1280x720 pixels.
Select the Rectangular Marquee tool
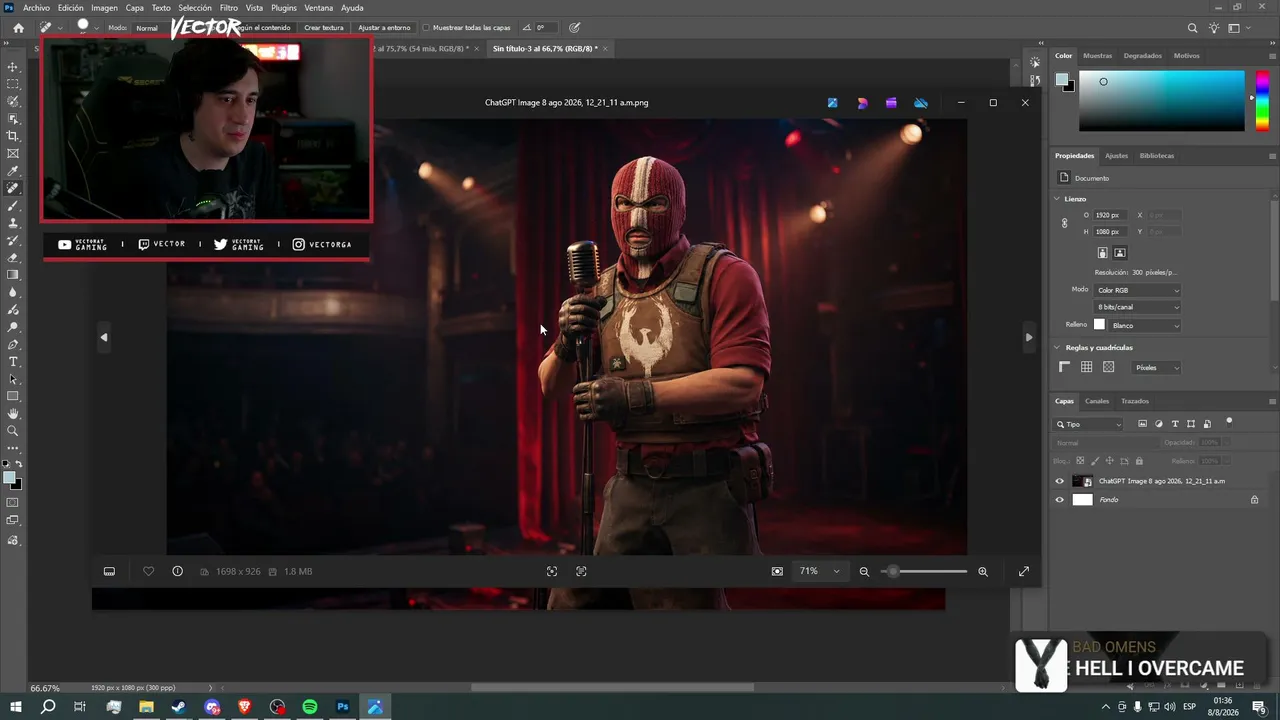[13, 84]
